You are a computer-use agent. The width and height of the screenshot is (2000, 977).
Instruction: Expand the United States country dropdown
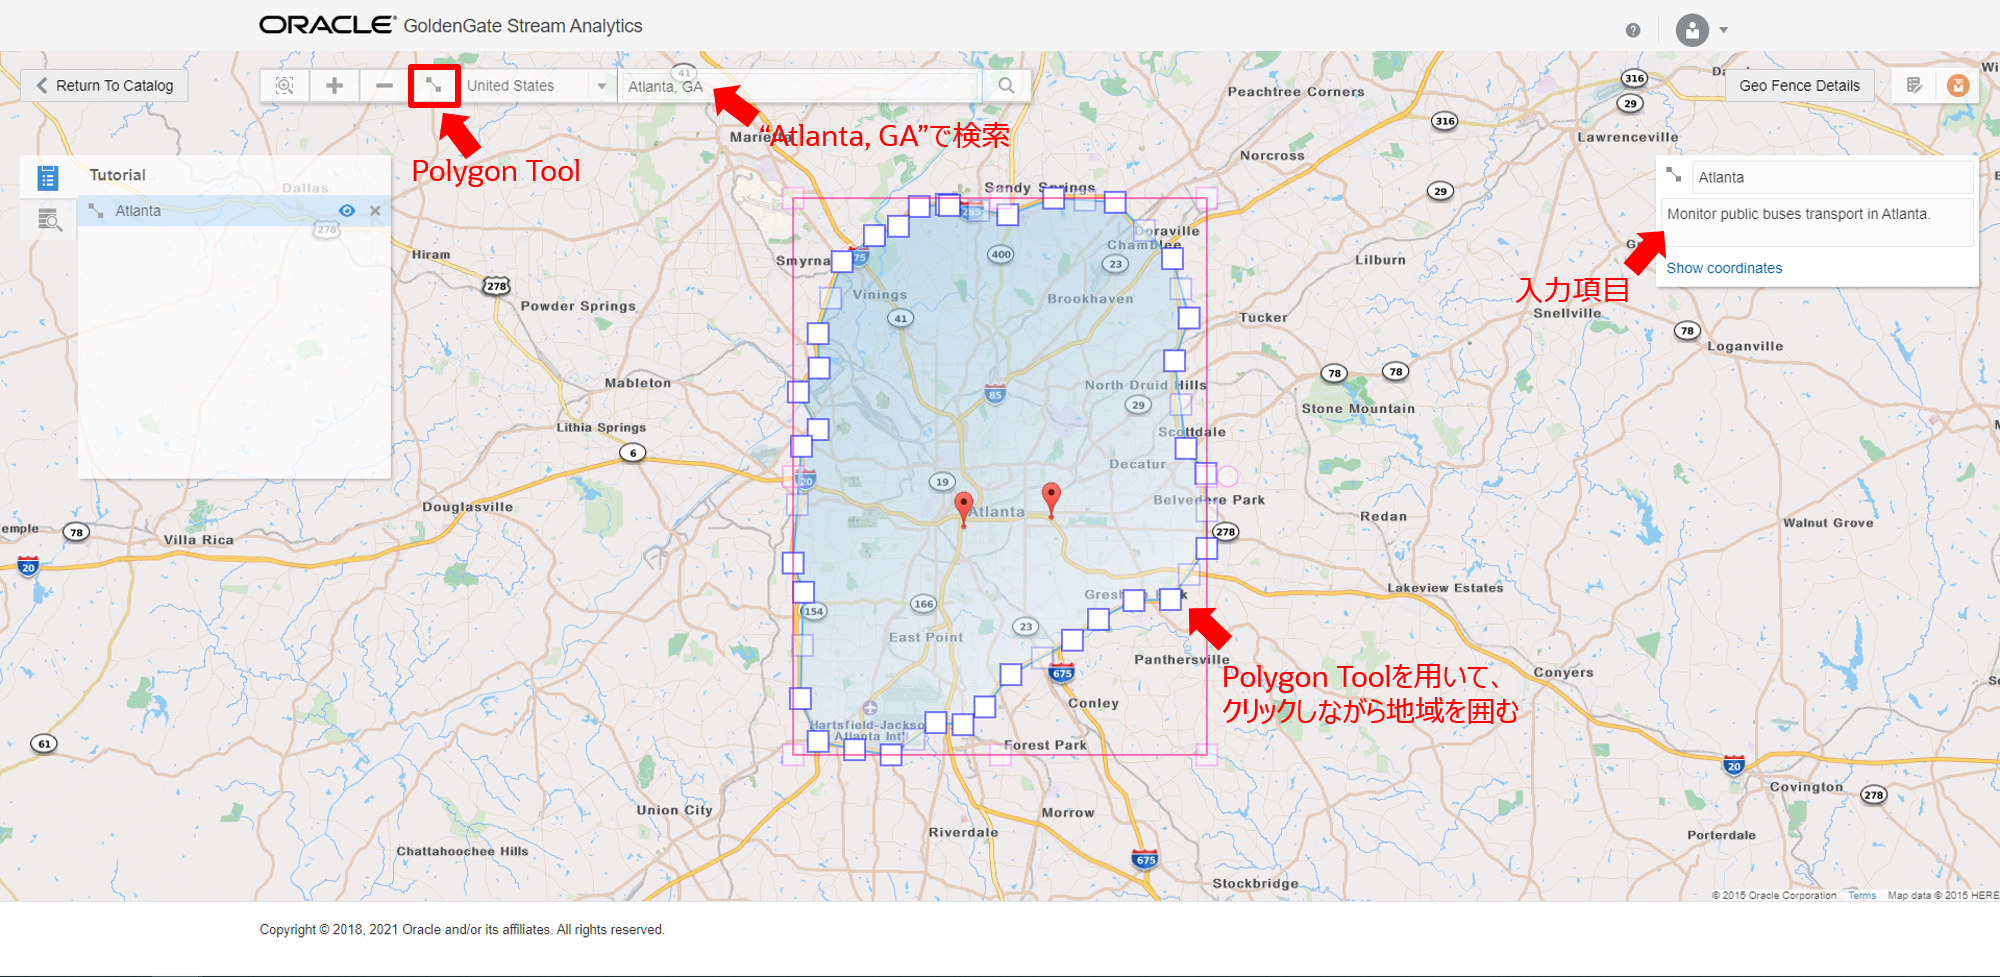(601, 87)
